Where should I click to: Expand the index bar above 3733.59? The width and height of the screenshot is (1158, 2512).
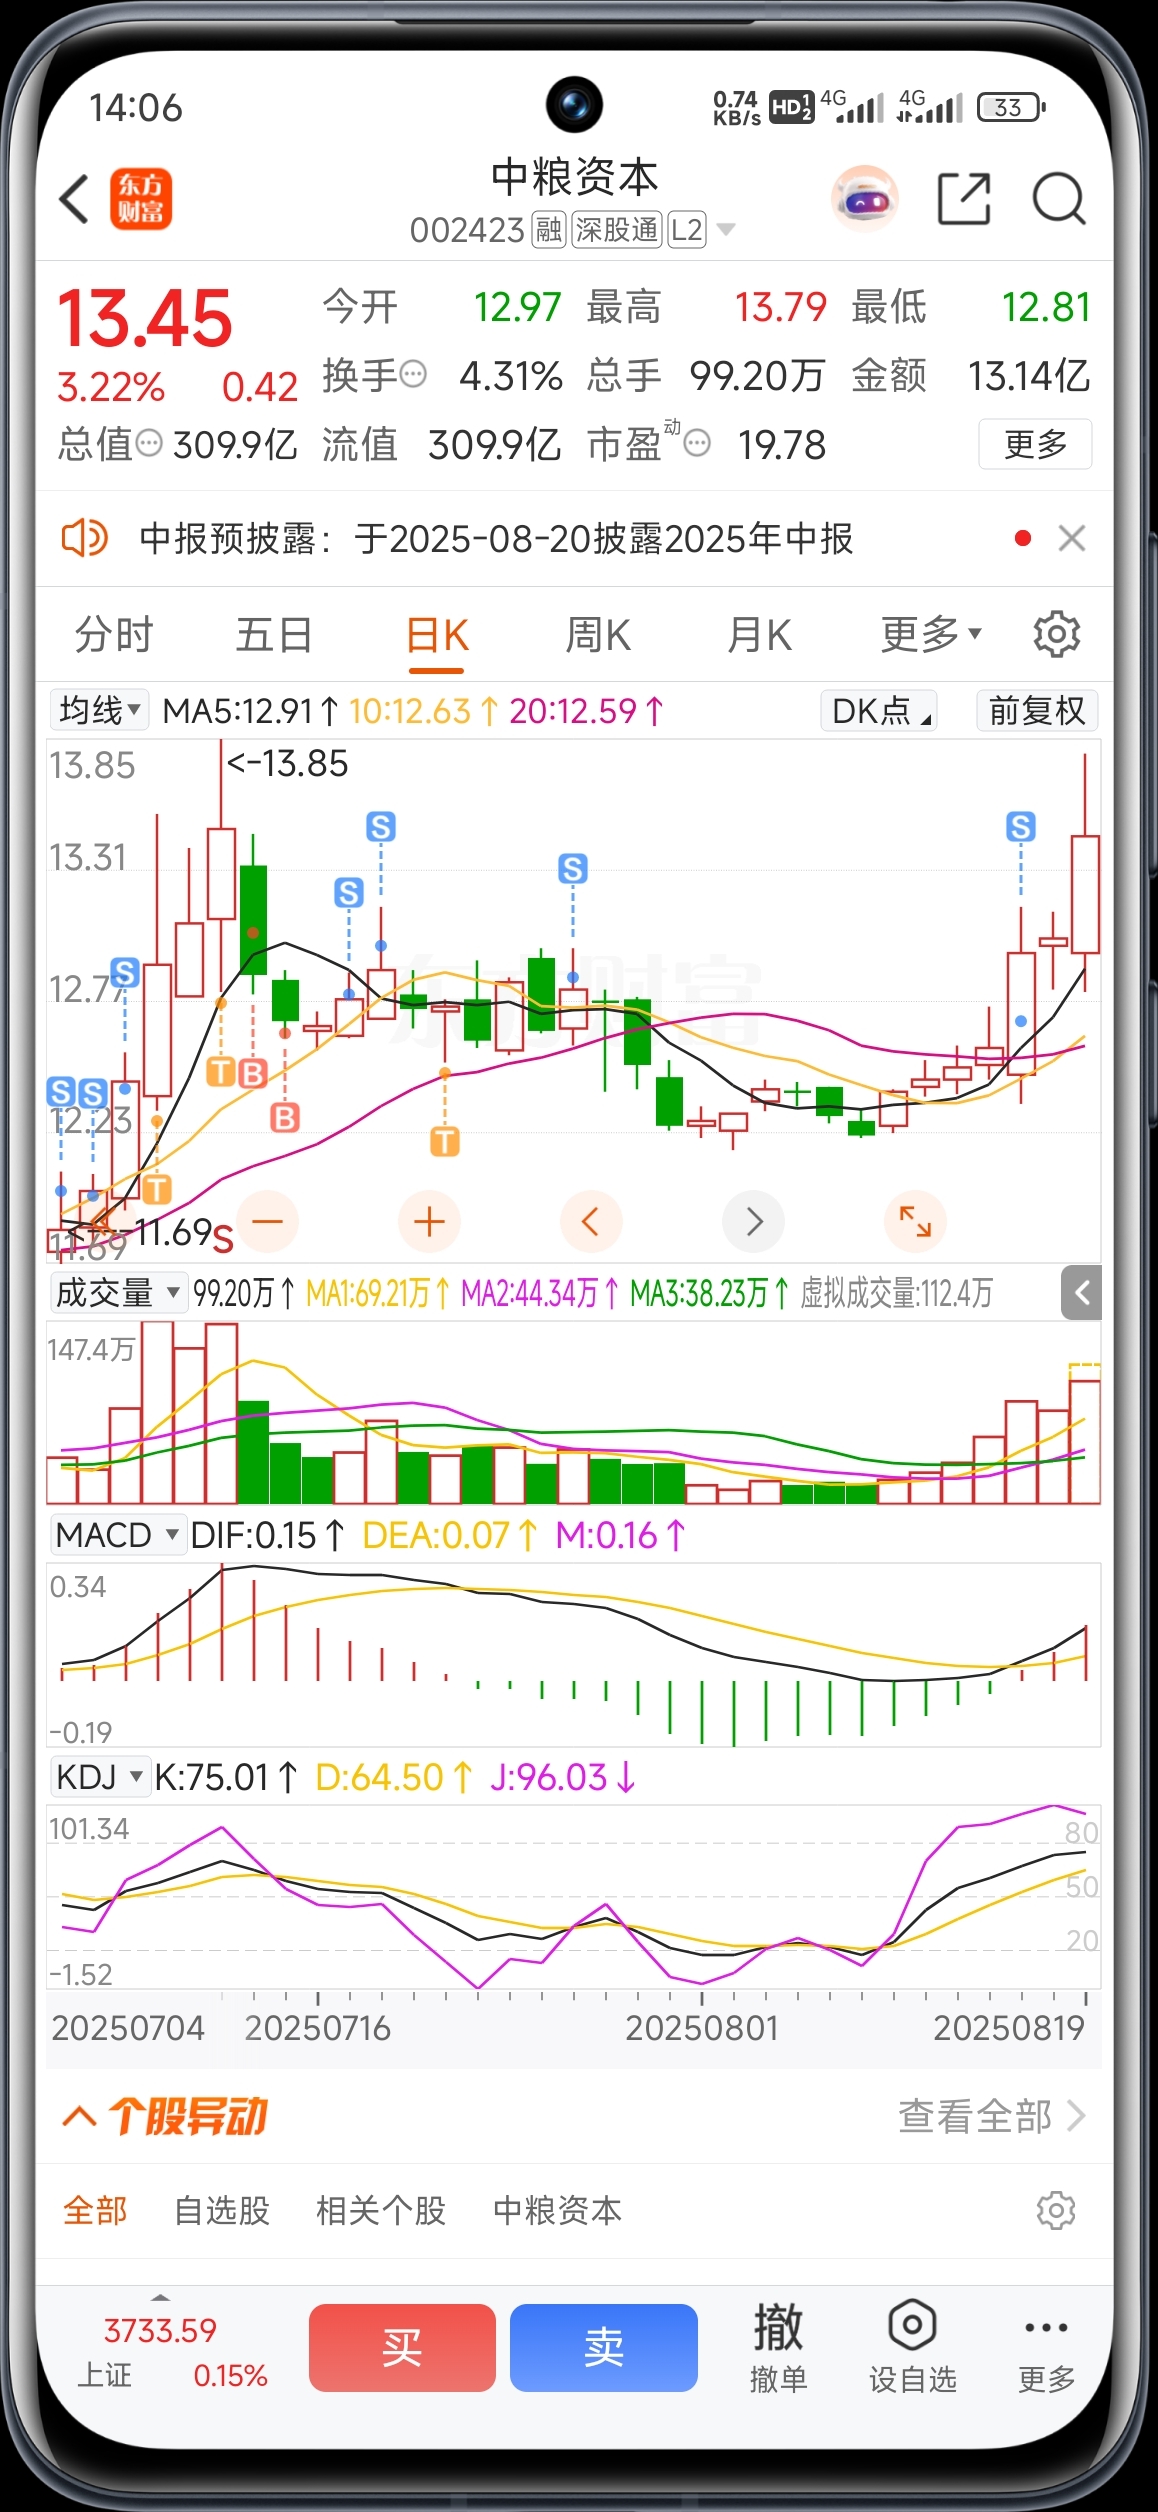coord(160,2297)
